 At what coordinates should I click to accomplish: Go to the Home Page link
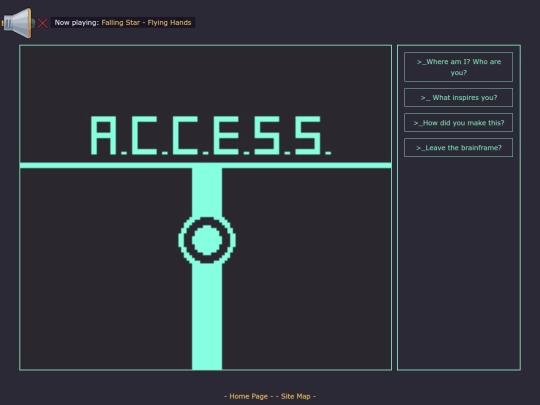coord(248,396)
